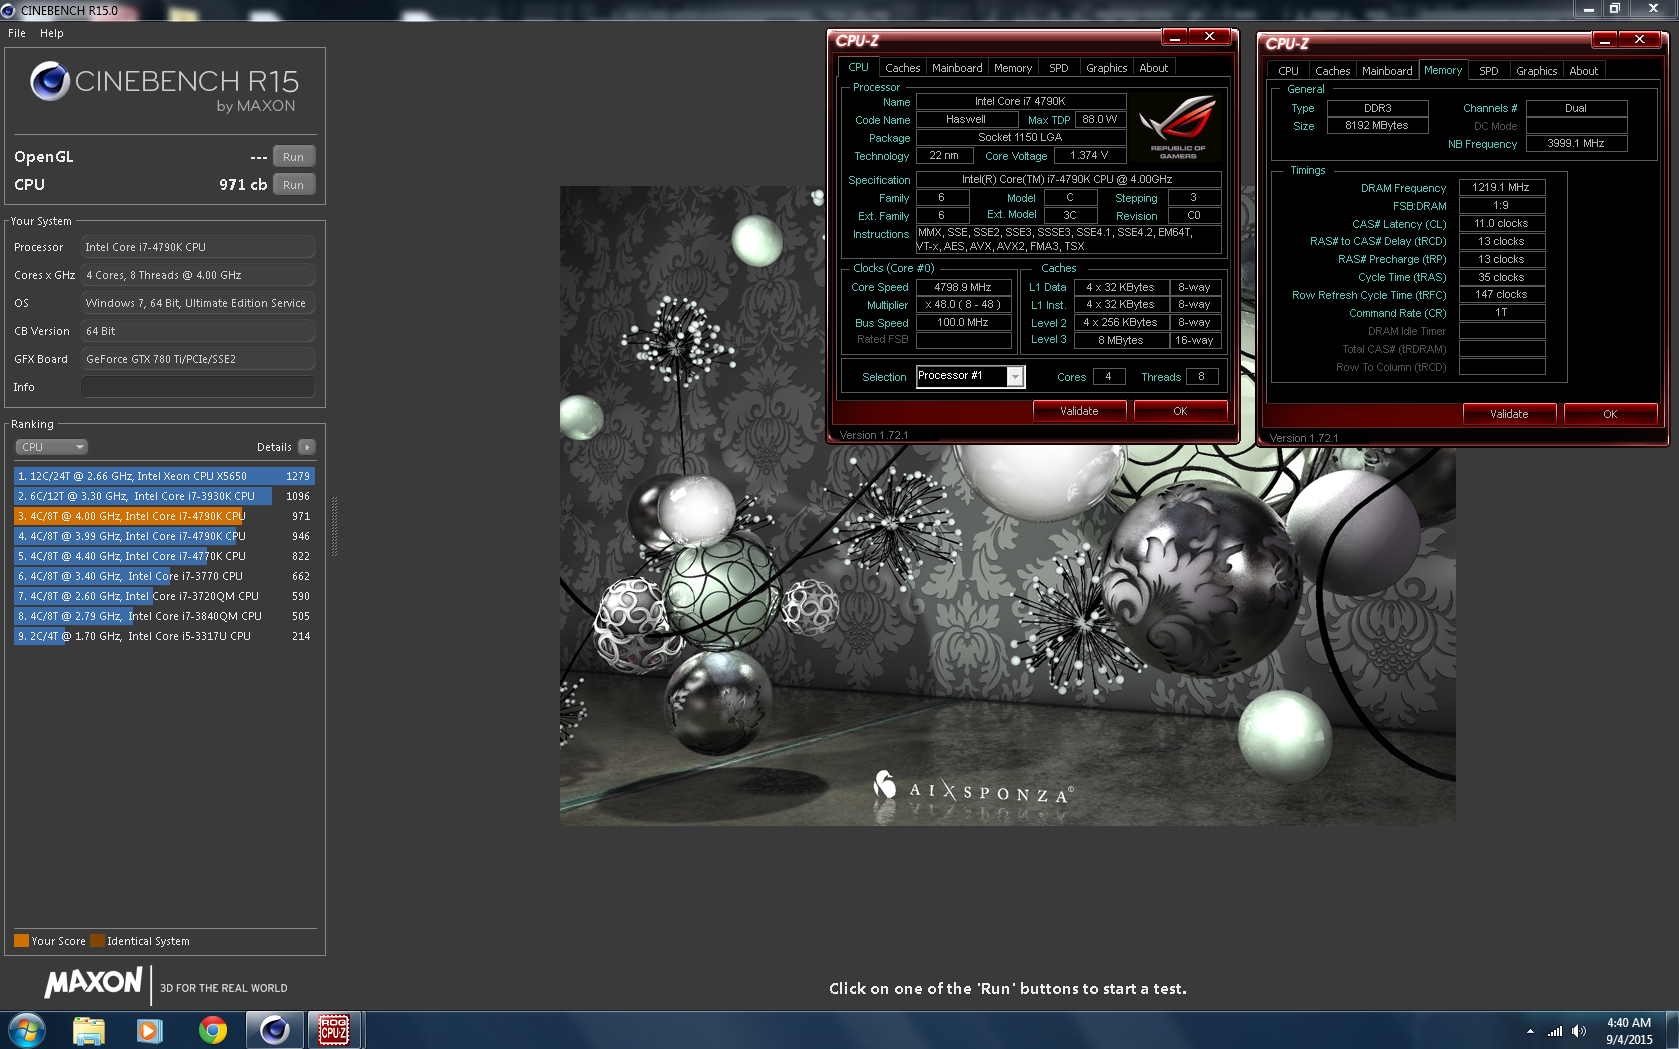Click the empty Info input field
1679x1049 pixels.
click(198, 387)
